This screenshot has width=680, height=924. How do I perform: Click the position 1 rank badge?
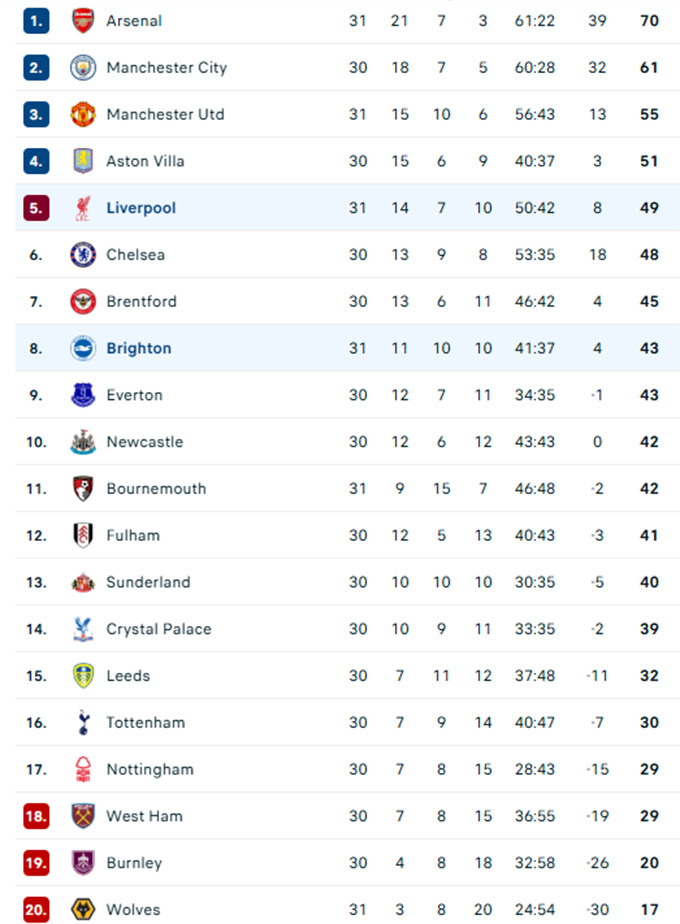37,21
